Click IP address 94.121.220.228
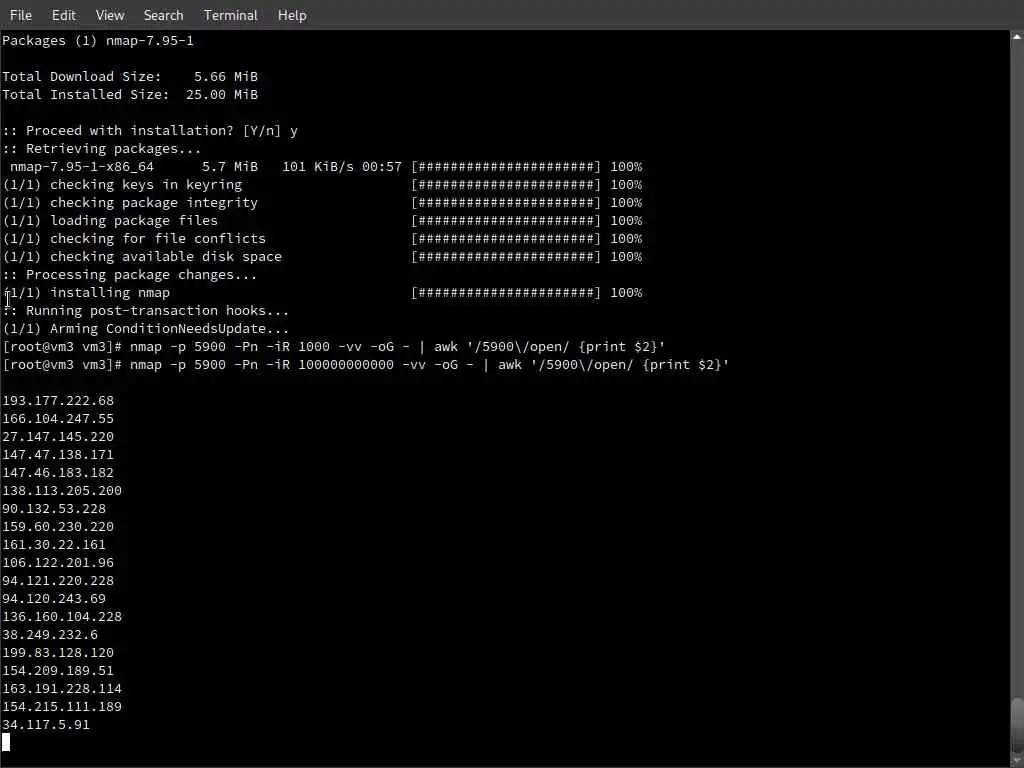This screenshot has height=768, width=1024. point(57,581)
